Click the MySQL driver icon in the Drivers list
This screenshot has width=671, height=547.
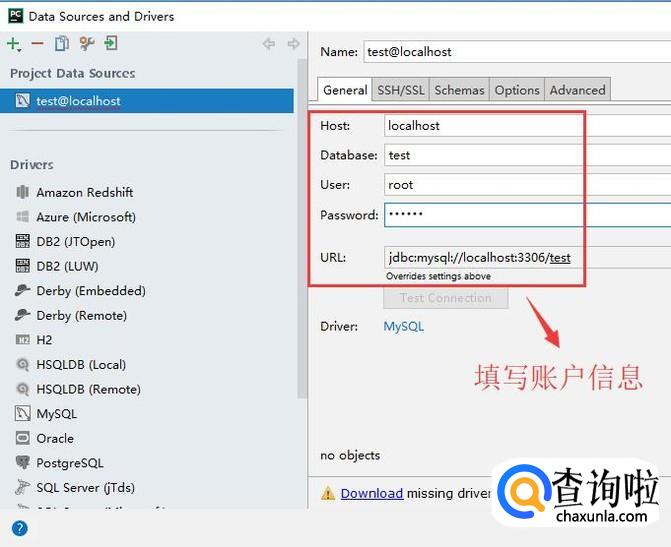coord(22,413)
